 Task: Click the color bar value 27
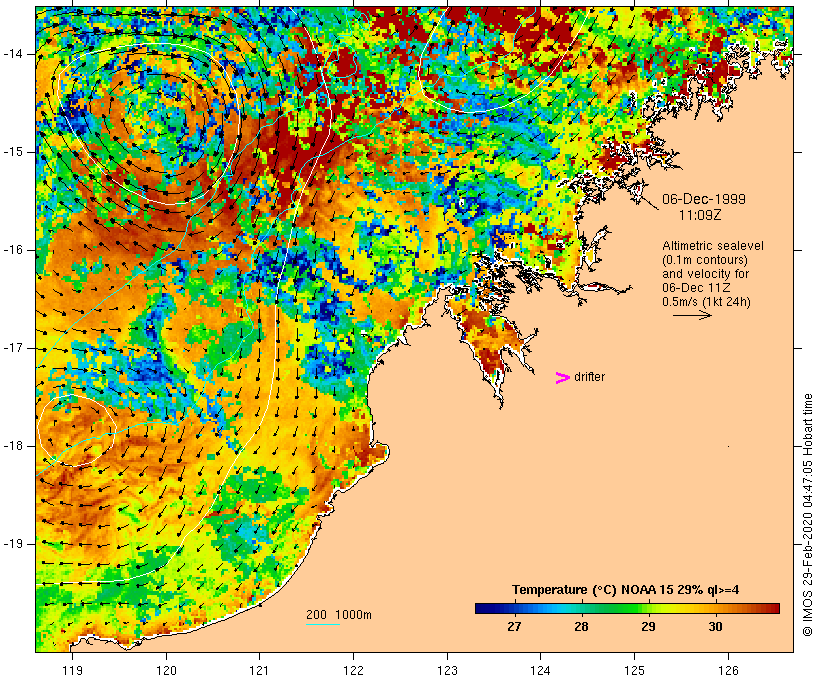click(x=514, y=626)
